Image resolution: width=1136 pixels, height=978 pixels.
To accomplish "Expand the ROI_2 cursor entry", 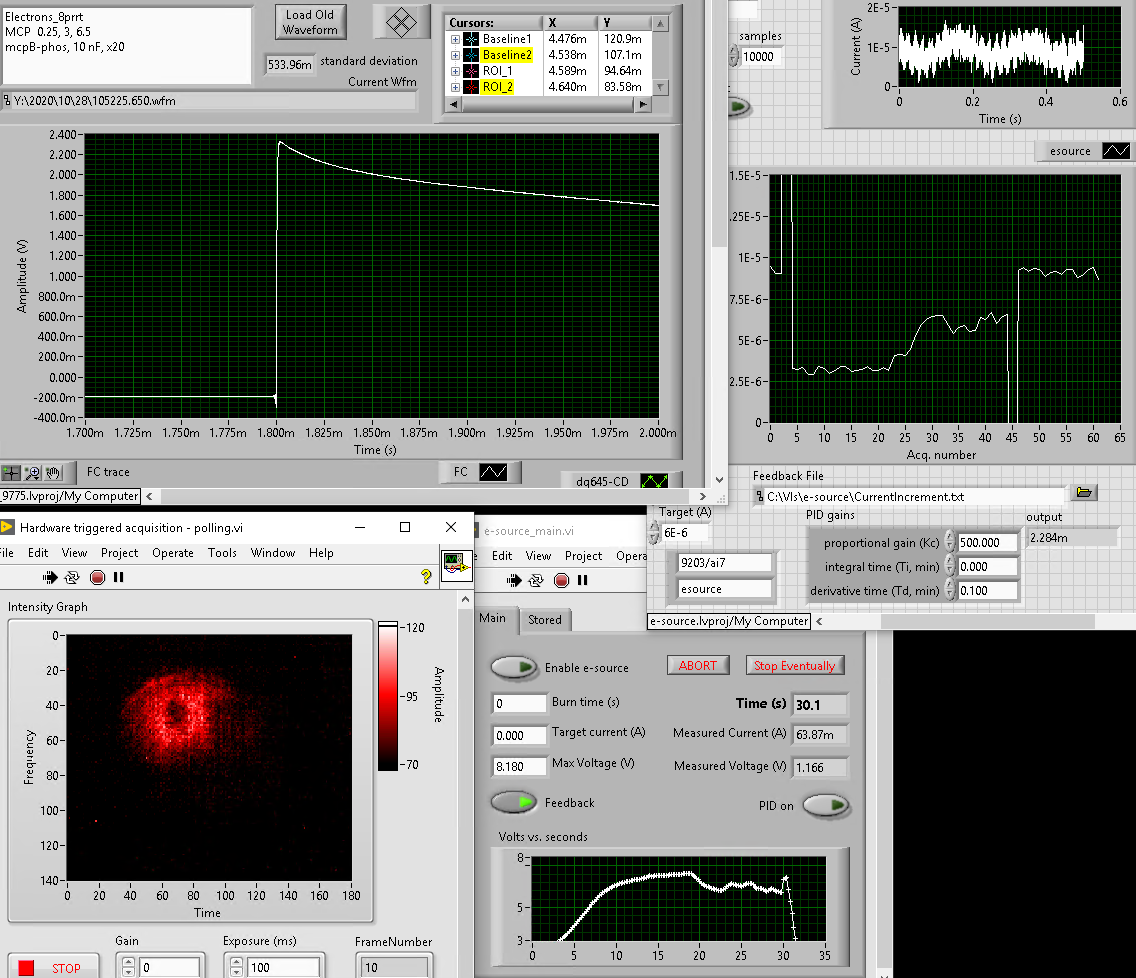I will pos(455,88).
